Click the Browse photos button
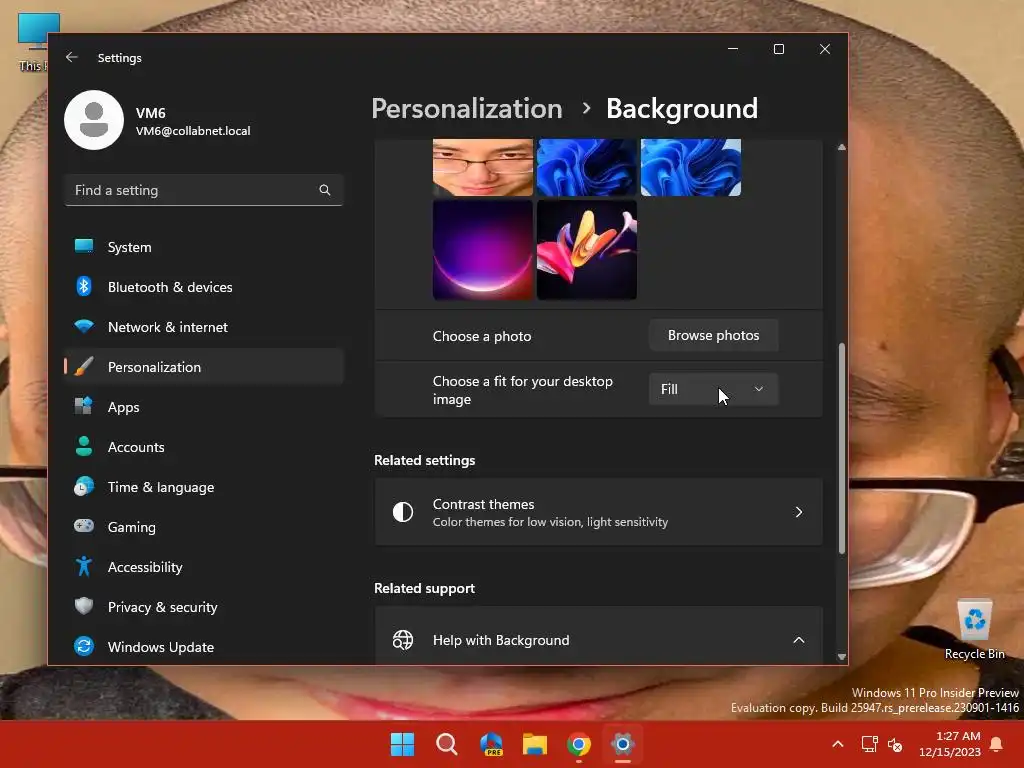Screen dimensions: 1024x768 point(713,335)
